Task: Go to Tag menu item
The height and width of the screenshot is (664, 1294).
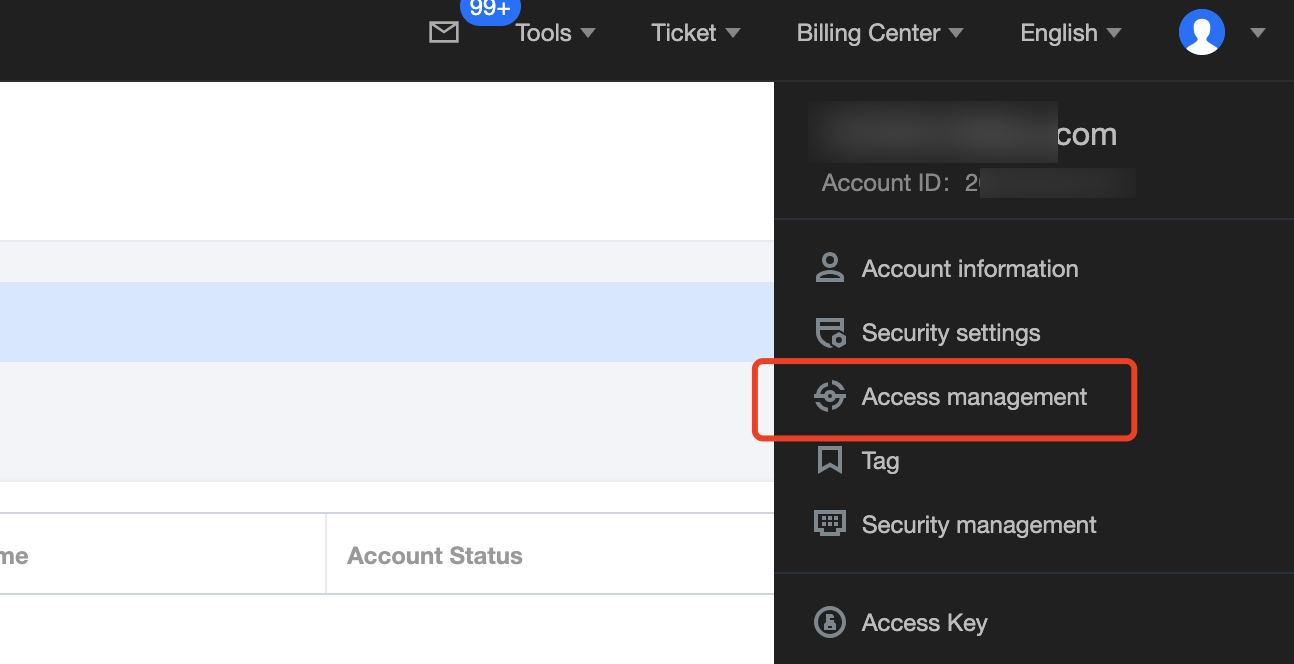Action: tap(880, 461)
